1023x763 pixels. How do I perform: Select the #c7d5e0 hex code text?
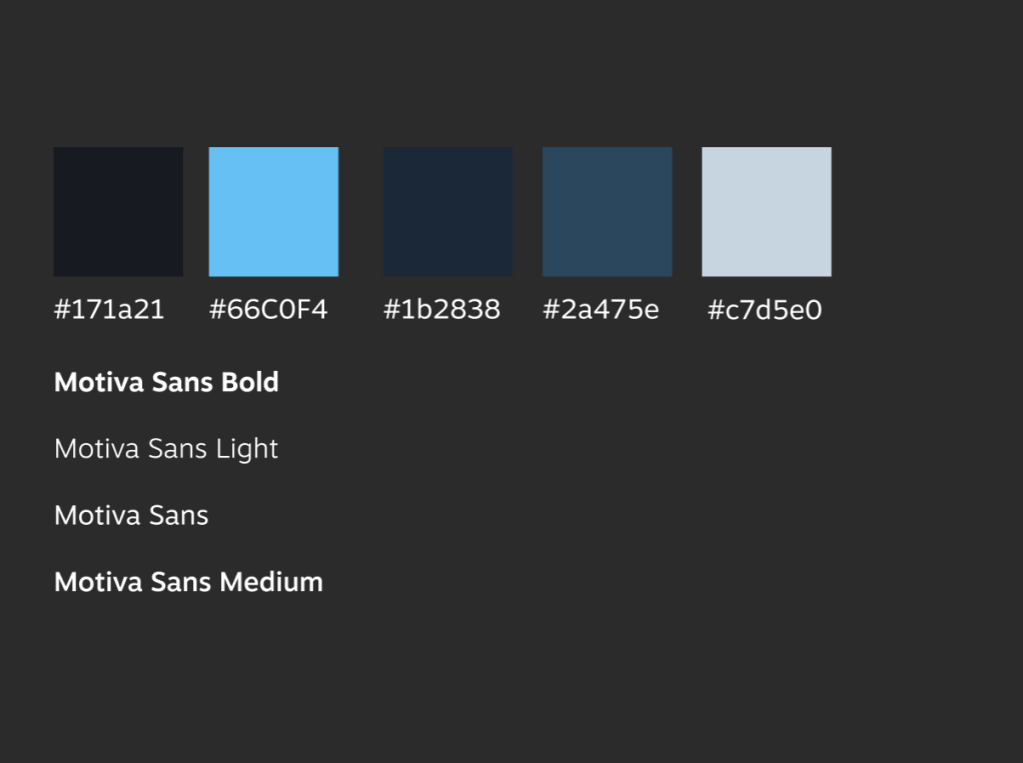(x=765, y=310)
